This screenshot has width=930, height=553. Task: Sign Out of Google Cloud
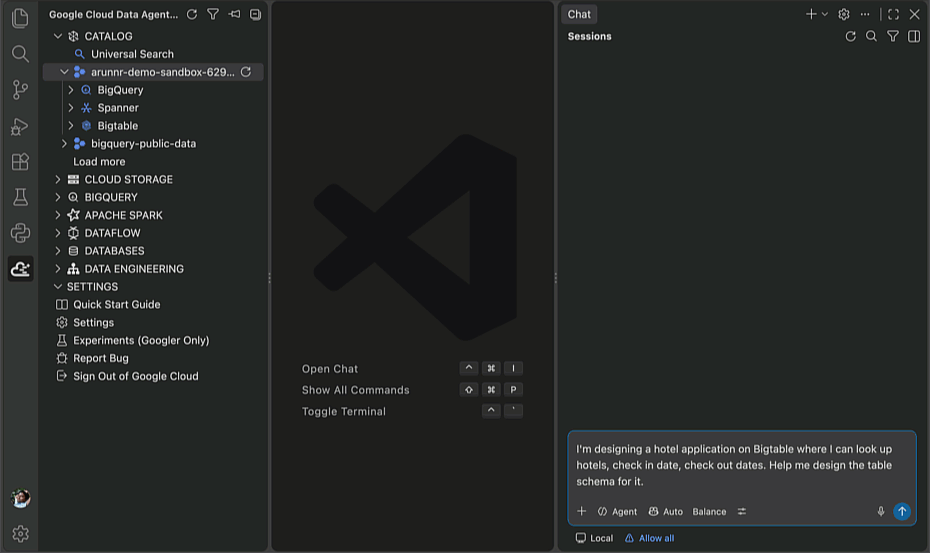135,376
